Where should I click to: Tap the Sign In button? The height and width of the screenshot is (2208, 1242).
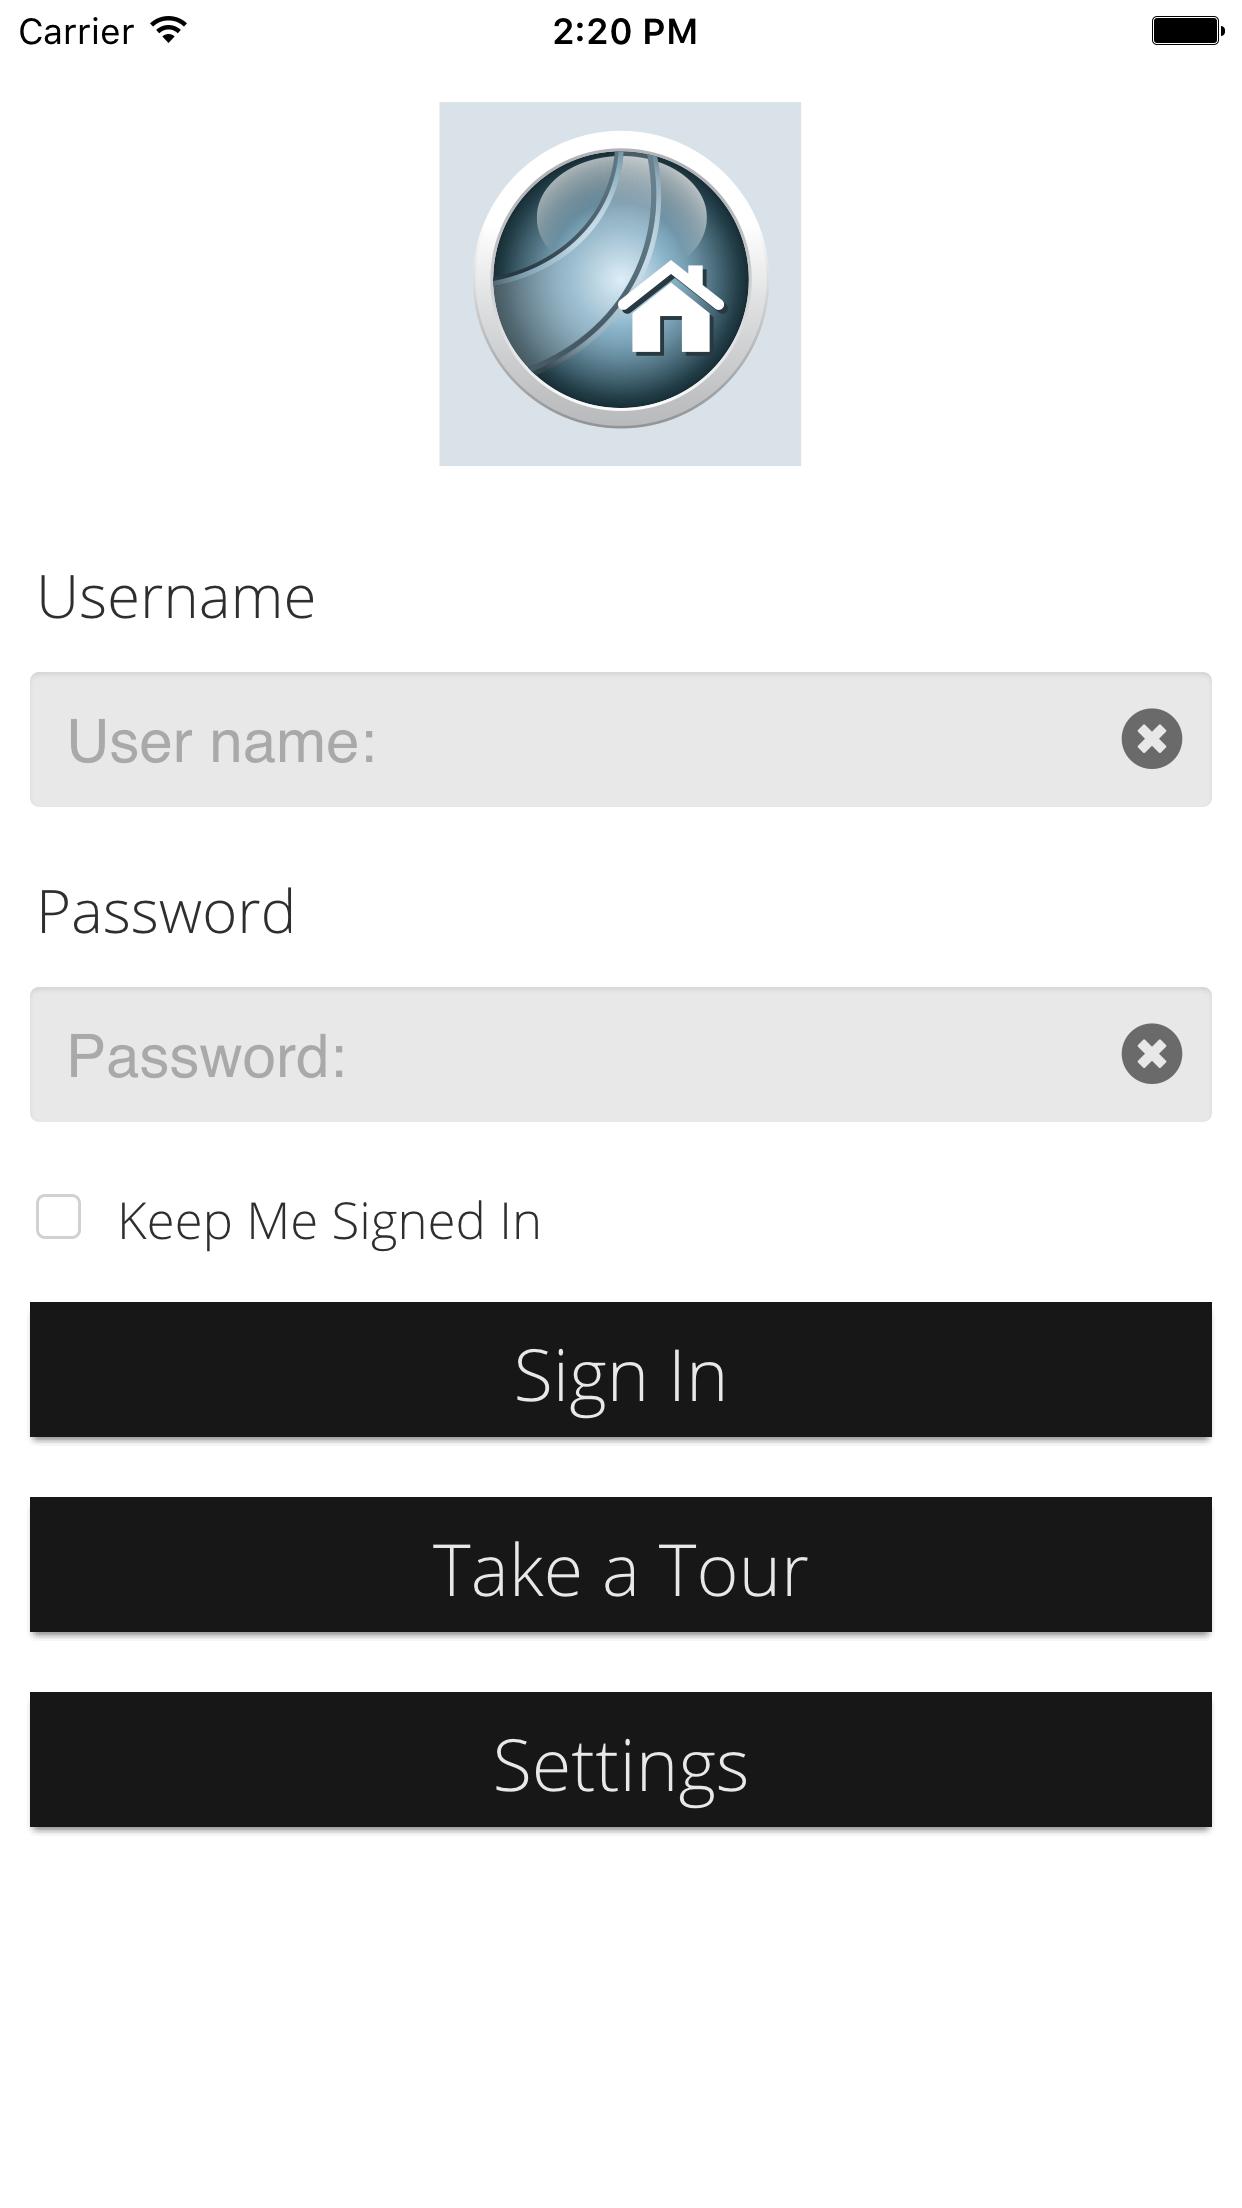[x=621, y=1370]
